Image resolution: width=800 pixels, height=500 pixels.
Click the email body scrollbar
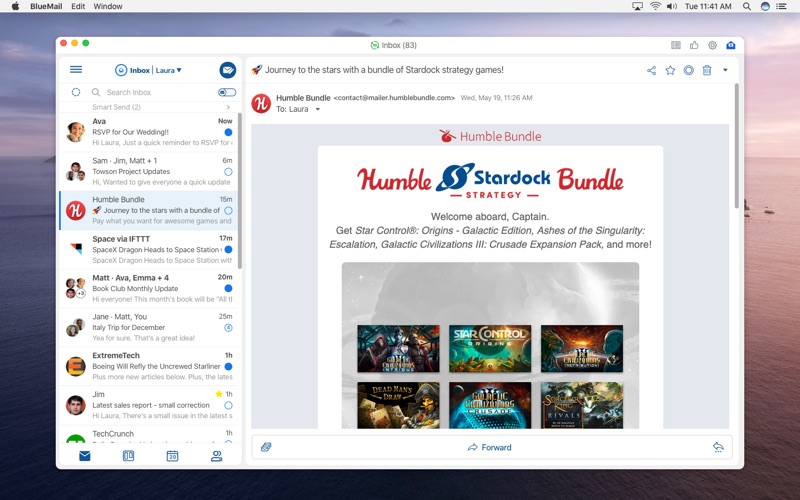(736, 145)
